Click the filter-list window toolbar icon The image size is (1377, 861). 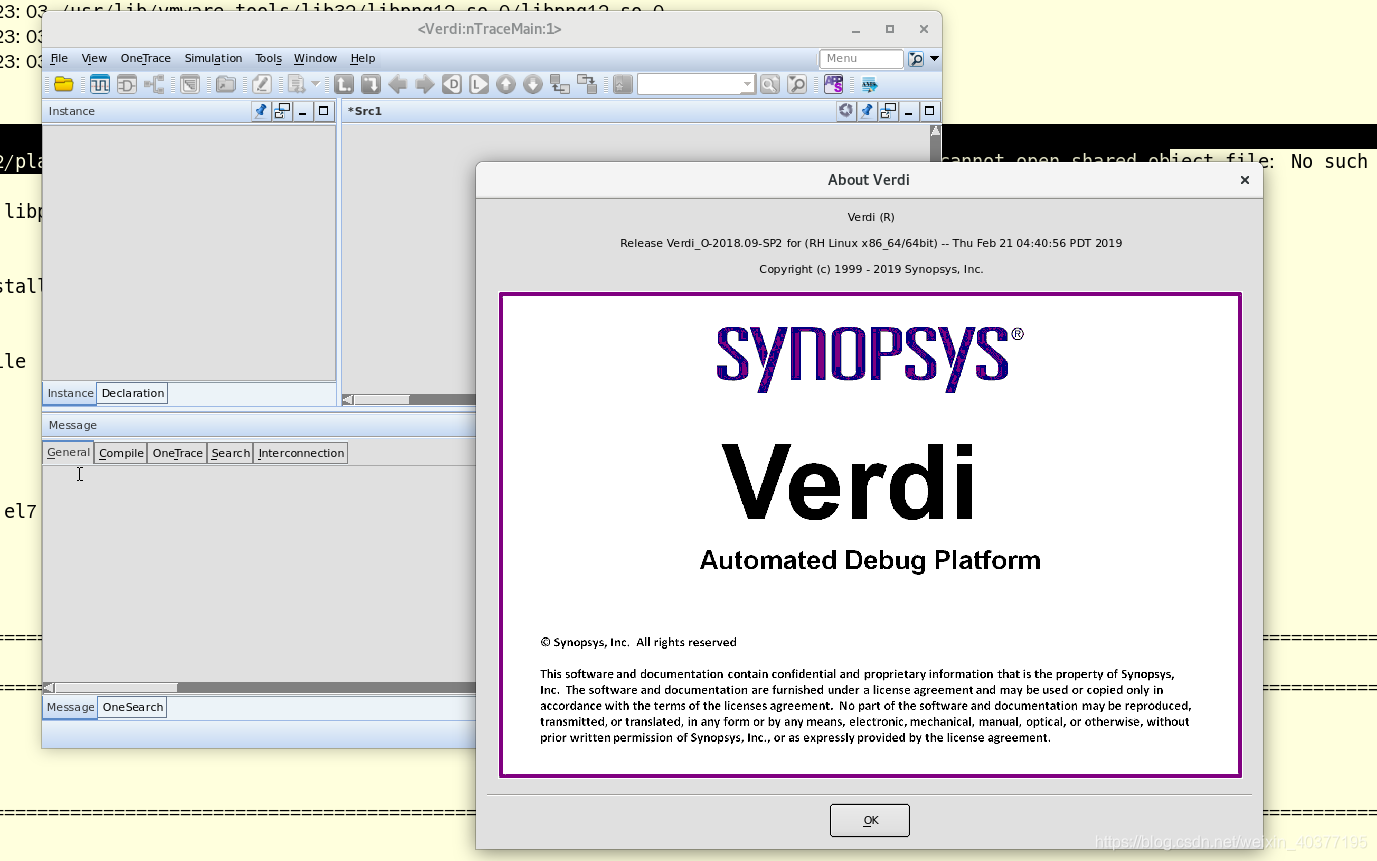click(x=190, y=84)
